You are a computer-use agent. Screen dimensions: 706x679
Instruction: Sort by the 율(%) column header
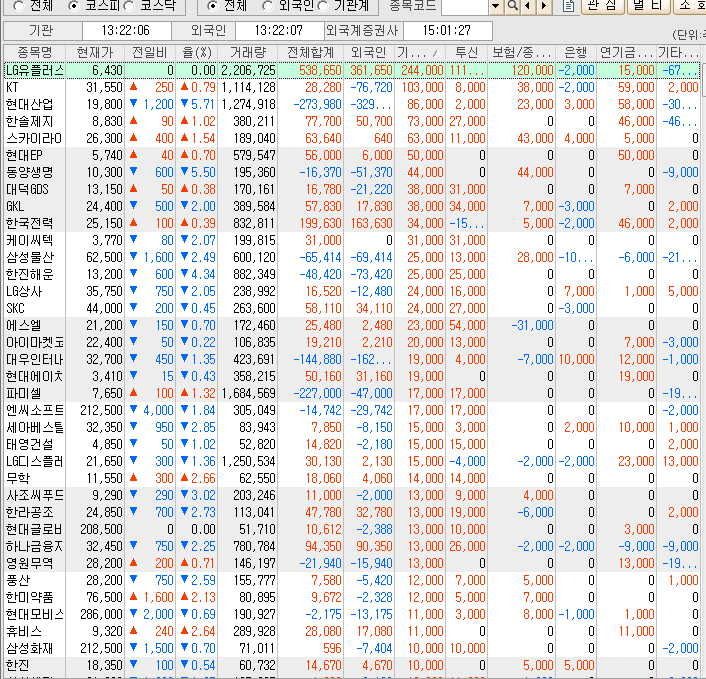[197, 52]
